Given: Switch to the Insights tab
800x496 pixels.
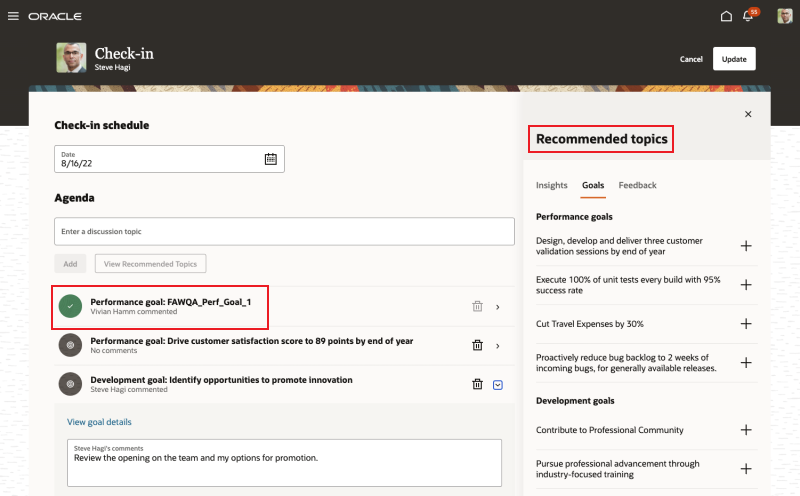Looking at the screenshot, I should click(x=552, y=185).
